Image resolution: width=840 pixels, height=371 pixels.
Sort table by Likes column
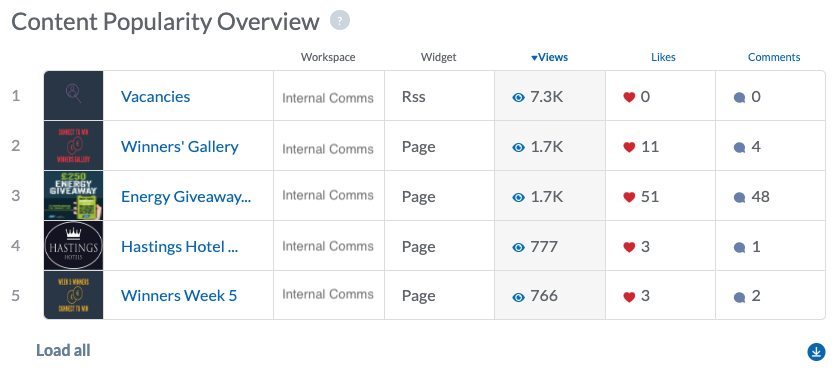(x=663, y=57)
